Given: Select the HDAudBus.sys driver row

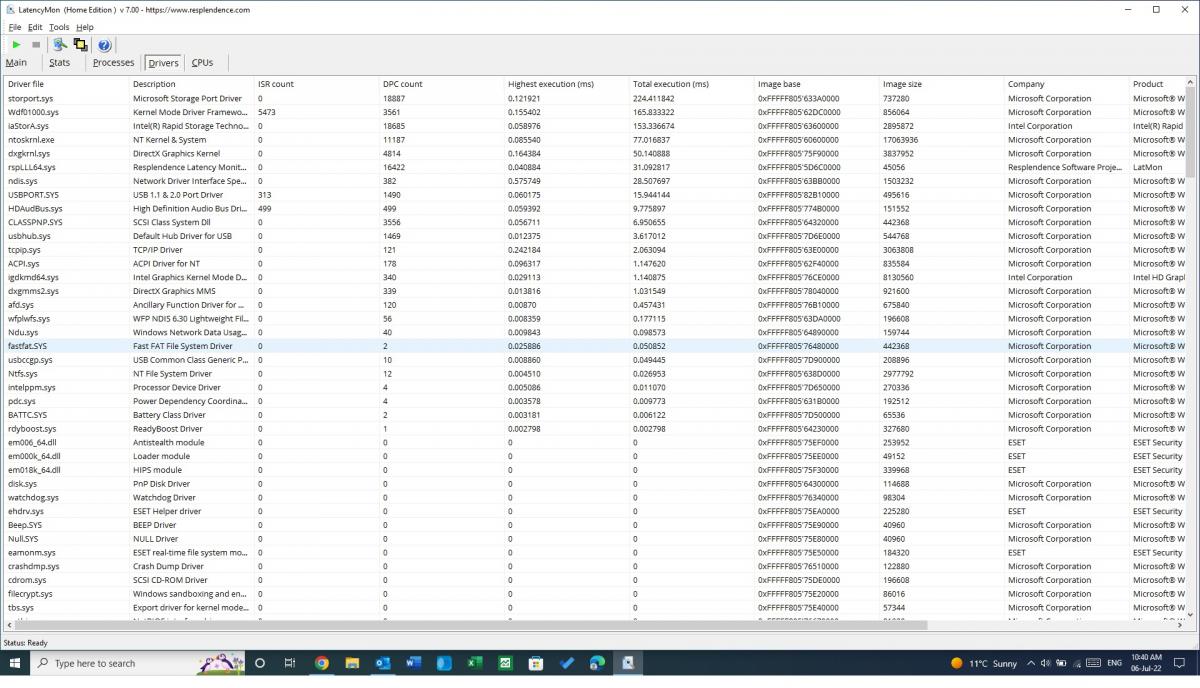Looking at the screenshot, I should (595, 209).
